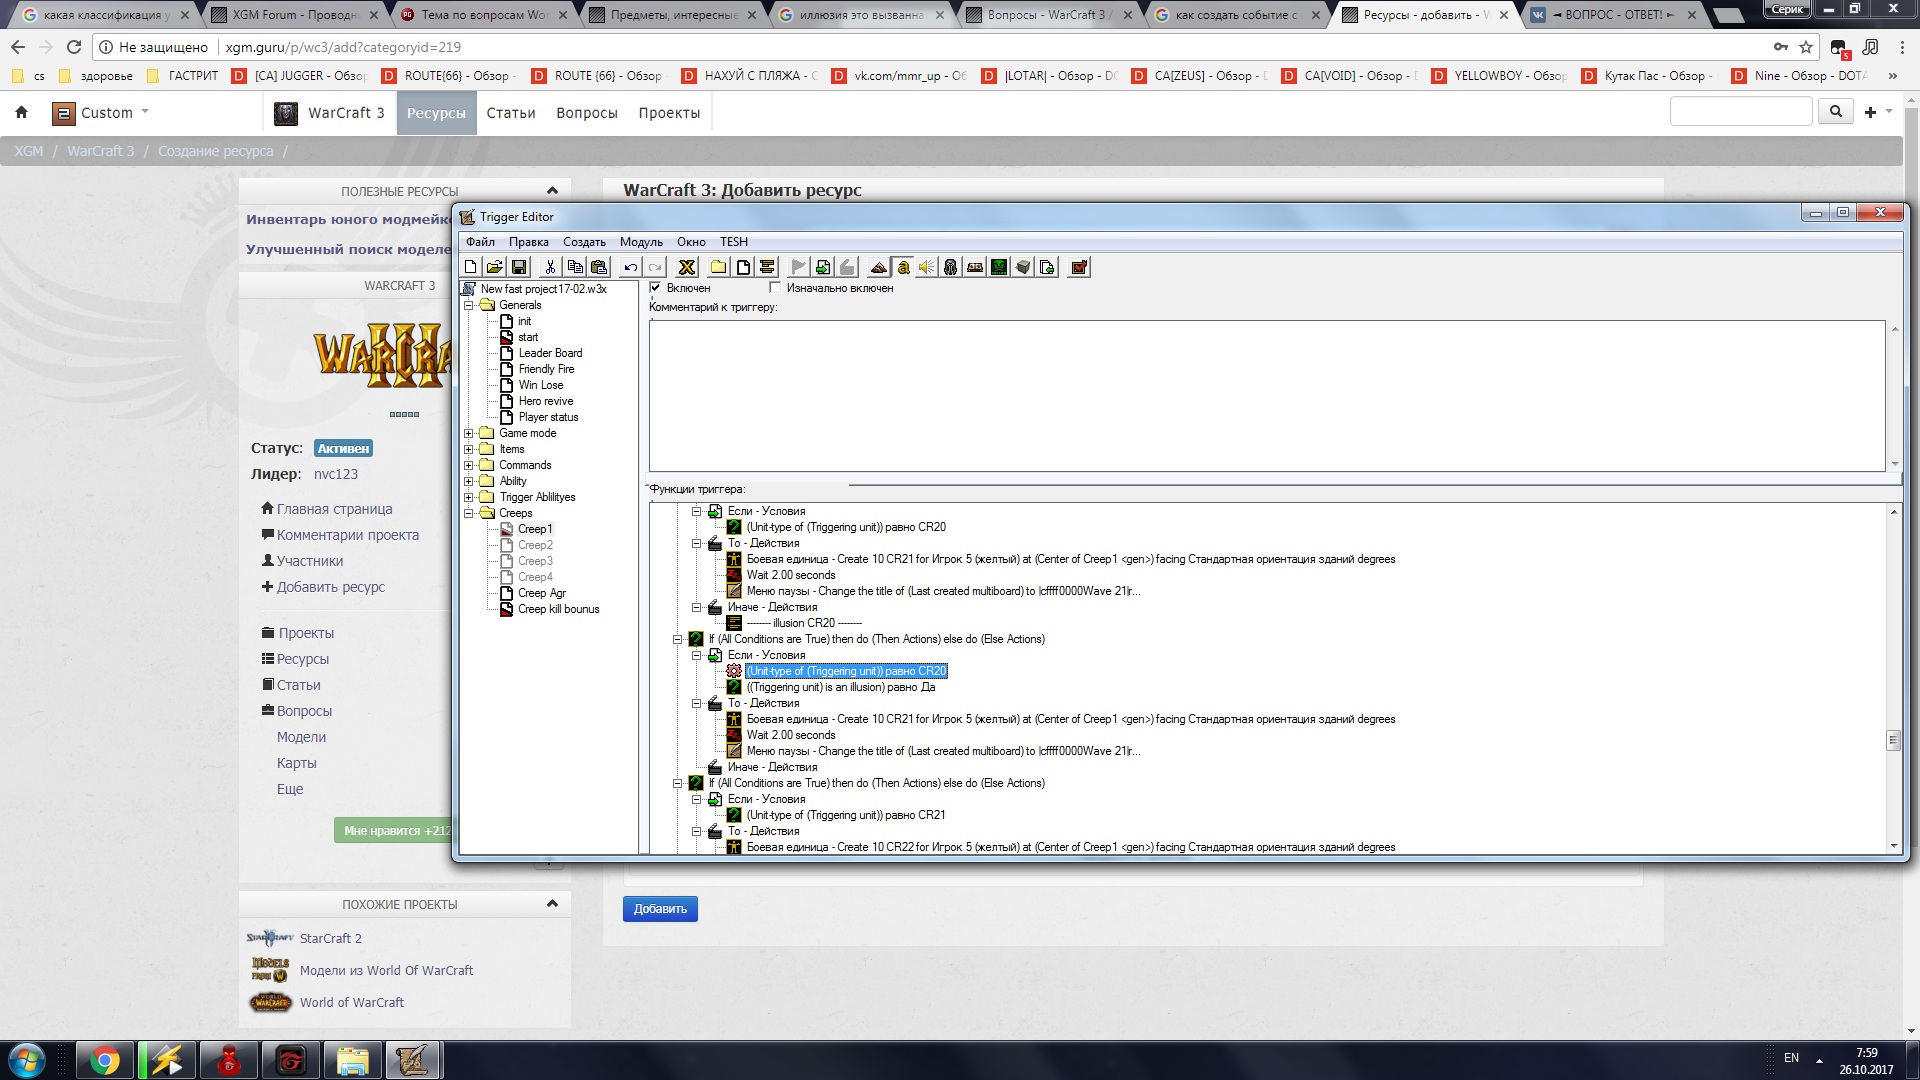Click the blue Добавить button
1920x1080 pixels.
tap(660, 909)
